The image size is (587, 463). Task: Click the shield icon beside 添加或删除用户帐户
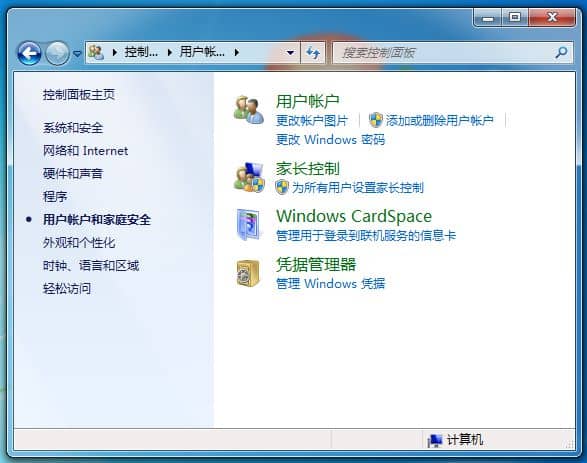[375, 120]
